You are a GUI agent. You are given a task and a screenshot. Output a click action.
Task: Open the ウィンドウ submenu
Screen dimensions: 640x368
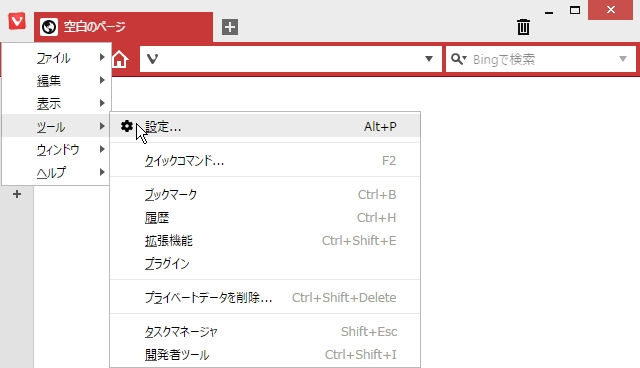pos(56,149)
